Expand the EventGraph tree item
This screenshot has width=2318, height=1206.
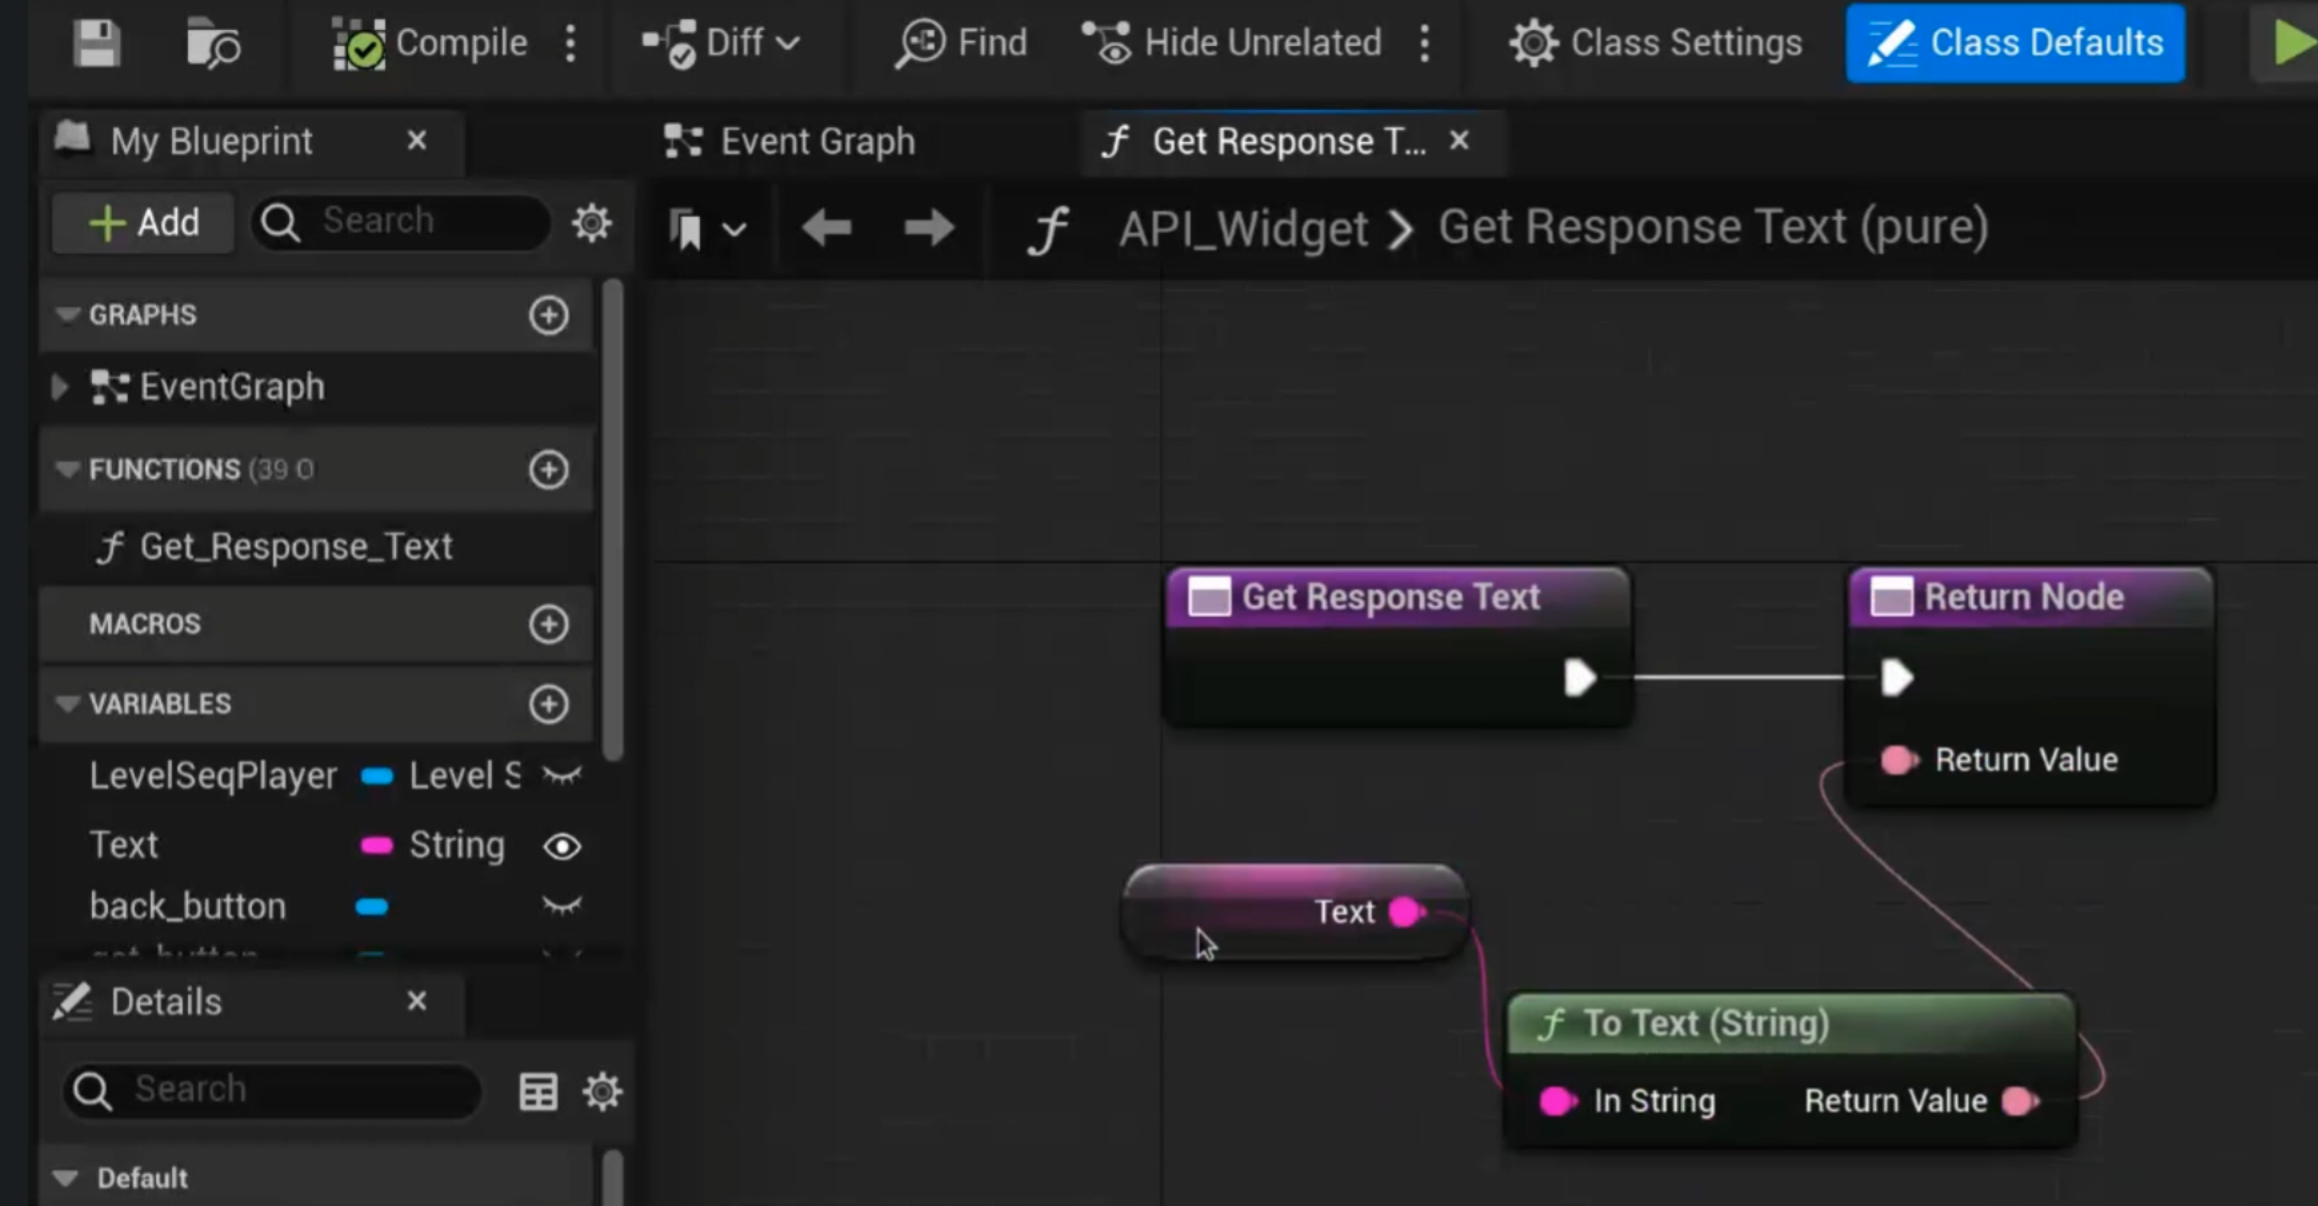click(59, 387)
